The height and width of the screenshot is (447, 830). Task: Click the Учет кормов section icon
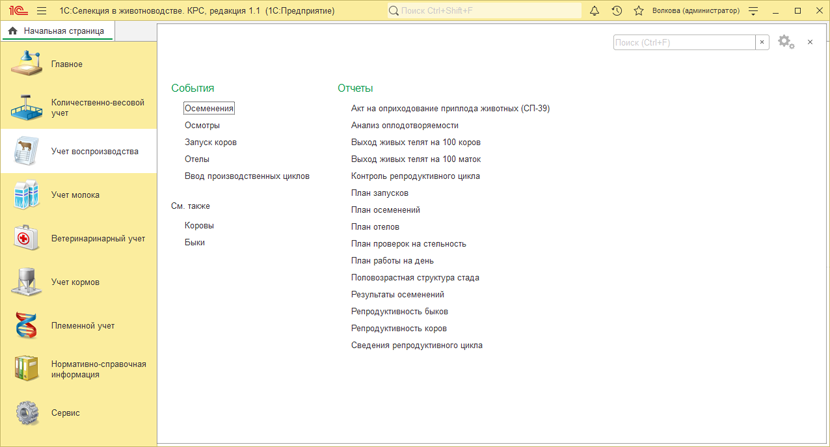(27, 282)
